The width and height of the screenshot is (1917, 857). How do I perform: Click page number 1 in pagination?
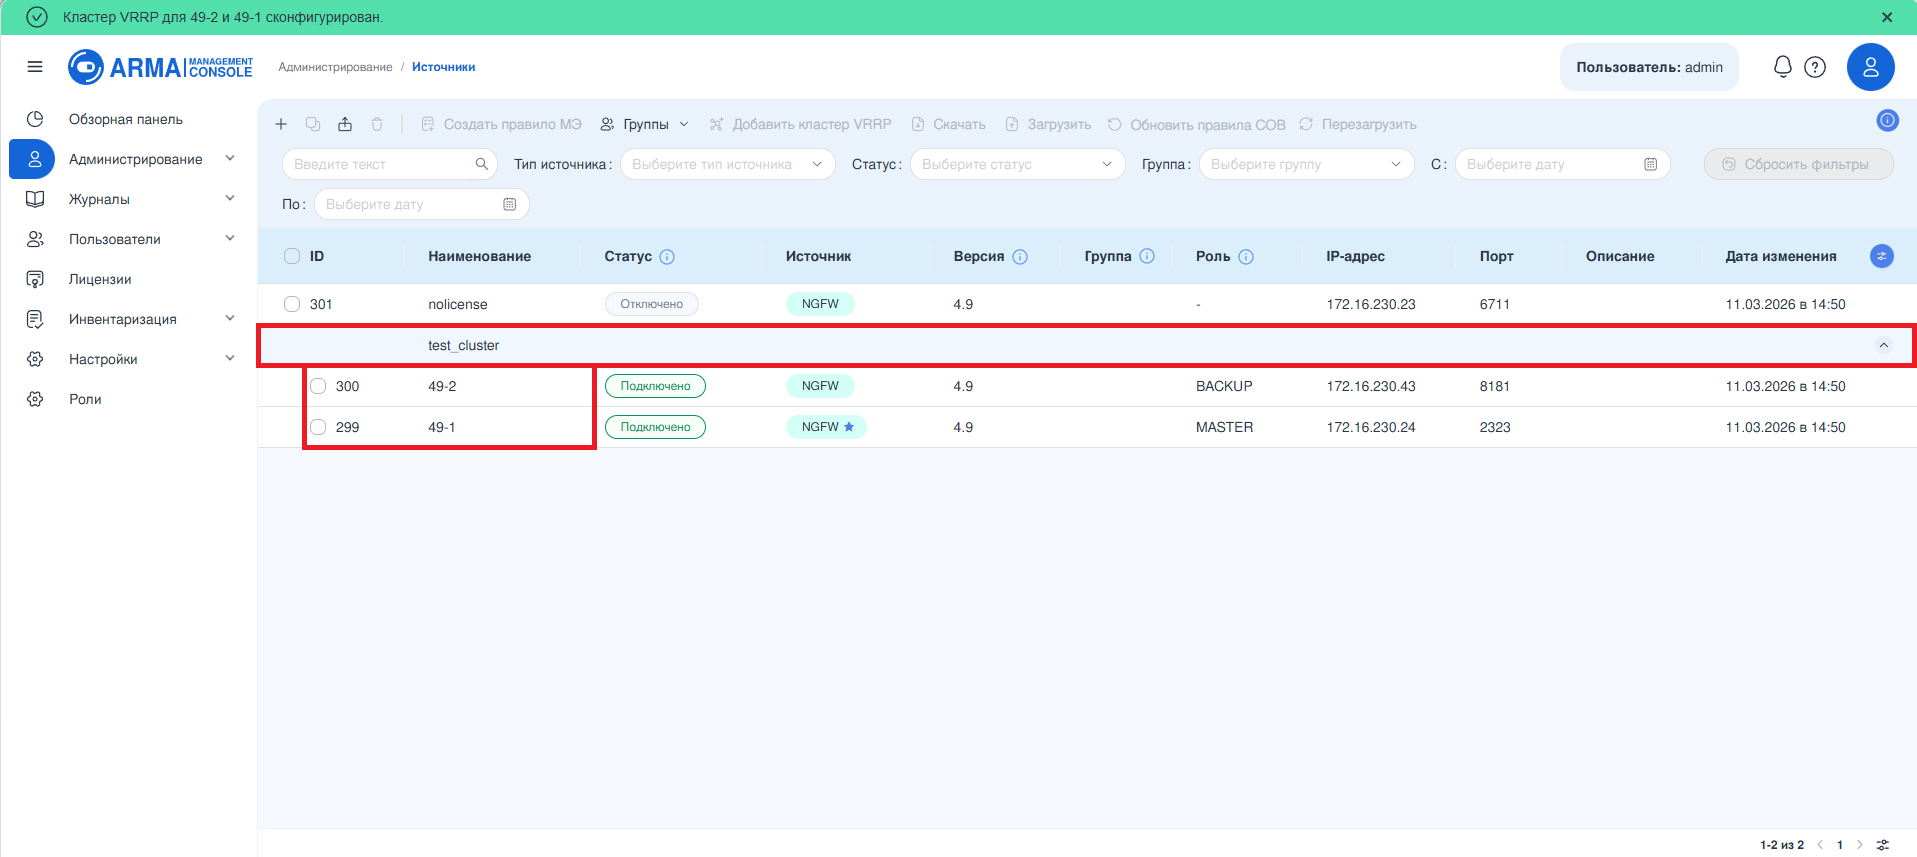pos(1840,845)
